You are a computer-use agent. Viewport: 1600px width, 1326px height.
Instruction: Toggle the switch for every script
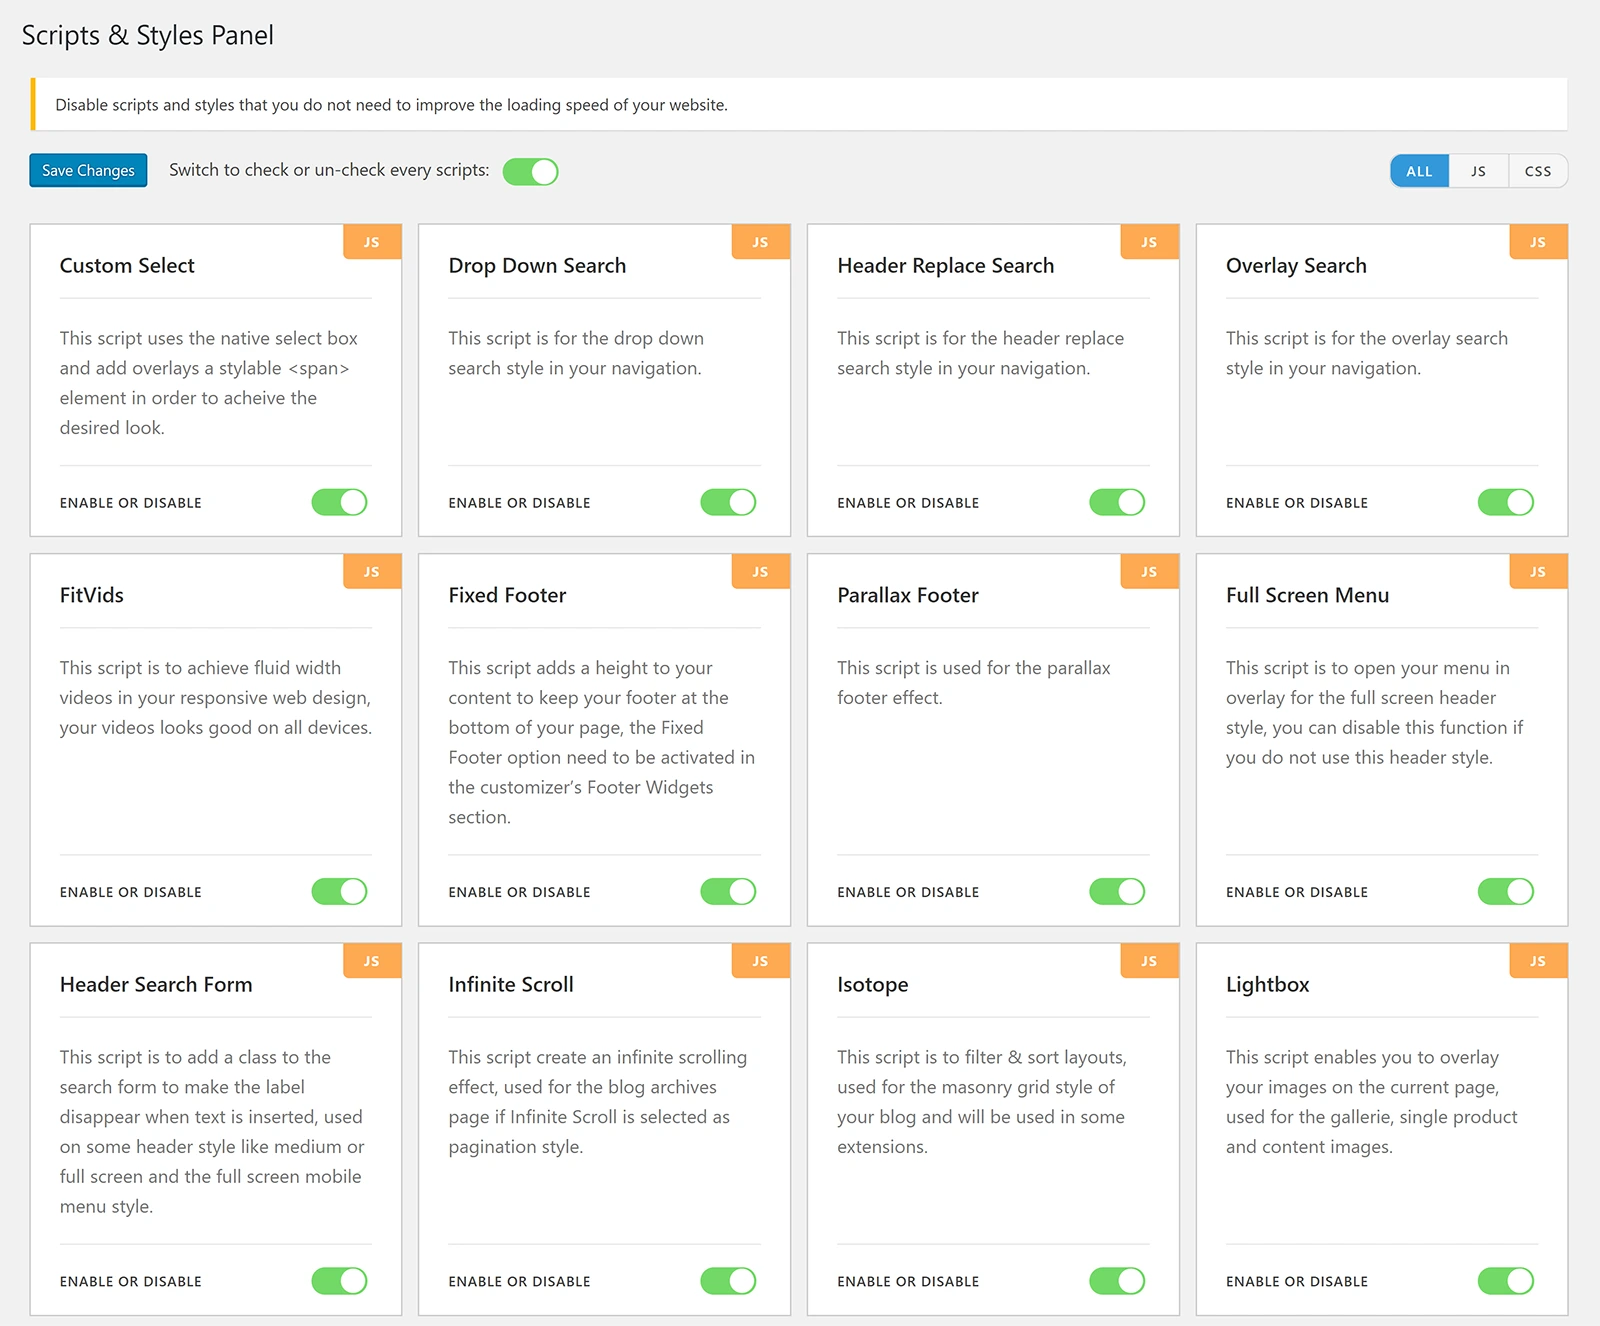530,172
